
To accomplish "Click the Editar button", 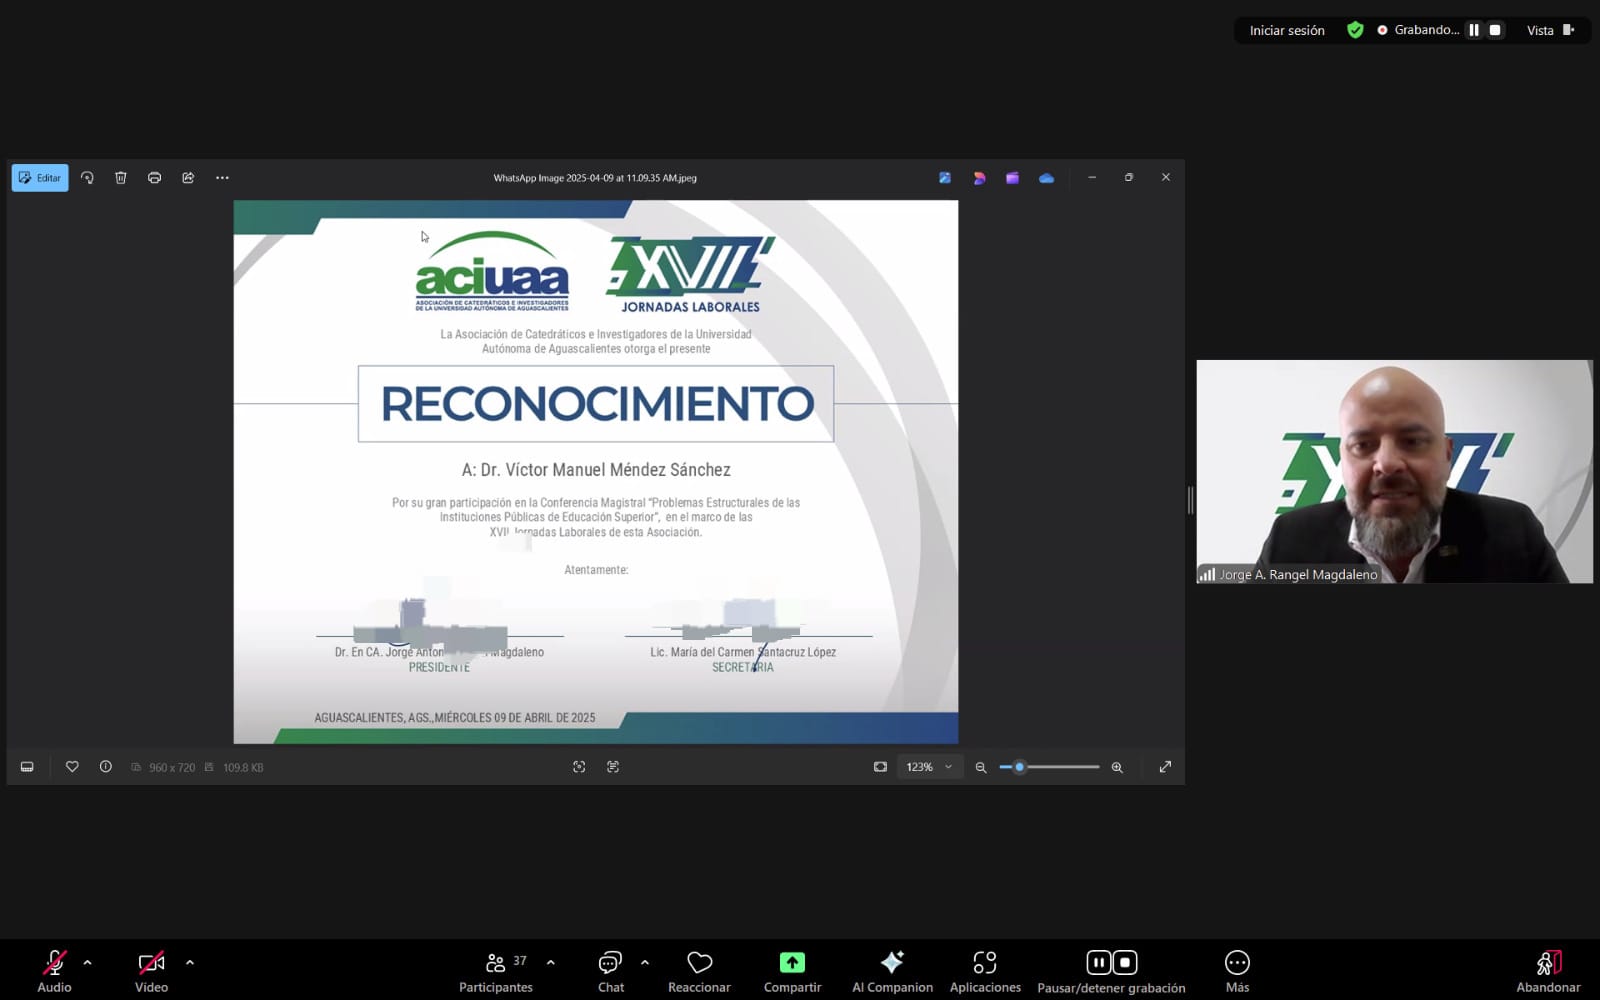I will click(x=39, y=177).
